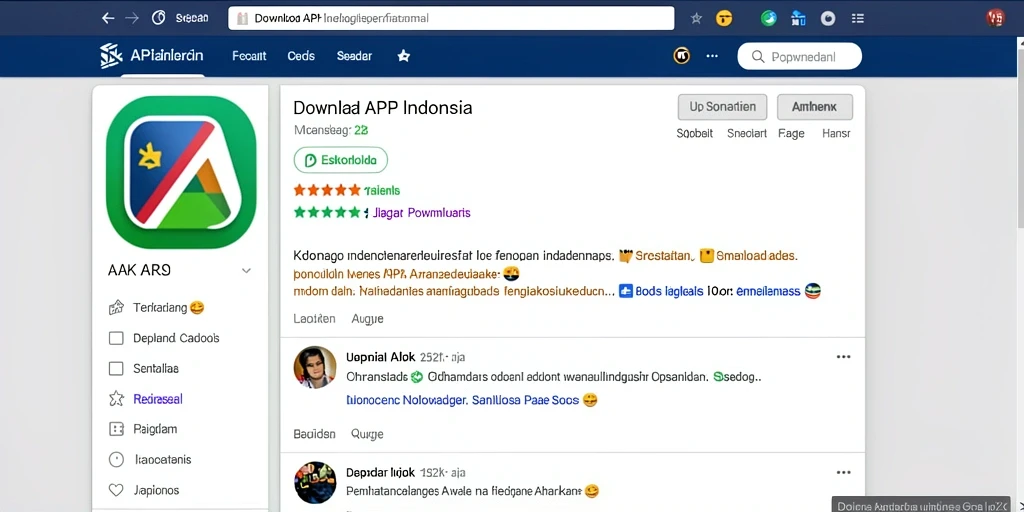This screenshot has height=512, width=1024.
Task: Open Depıdar lıjok's profile picture
Action: coord(315,483)
